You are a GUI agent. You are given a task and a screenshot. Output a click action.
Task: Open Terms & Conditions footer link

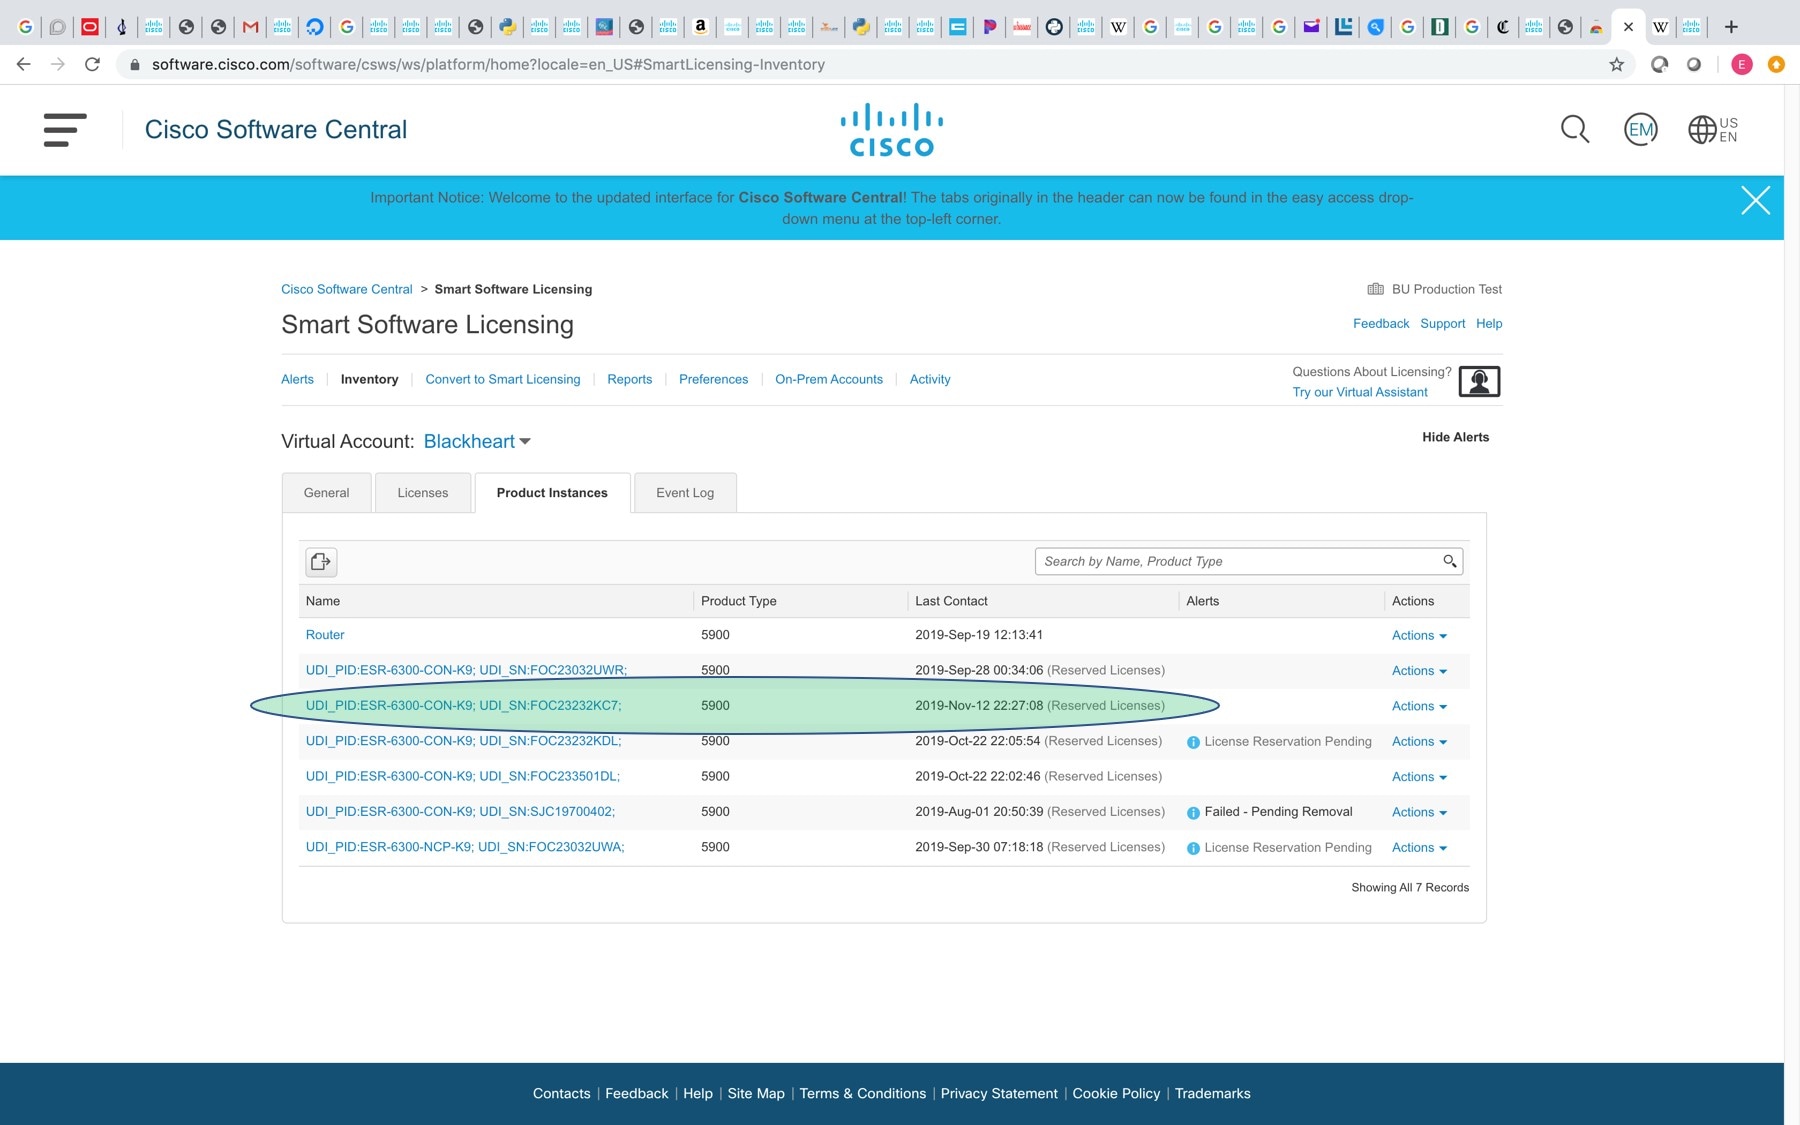(863, 1093)
